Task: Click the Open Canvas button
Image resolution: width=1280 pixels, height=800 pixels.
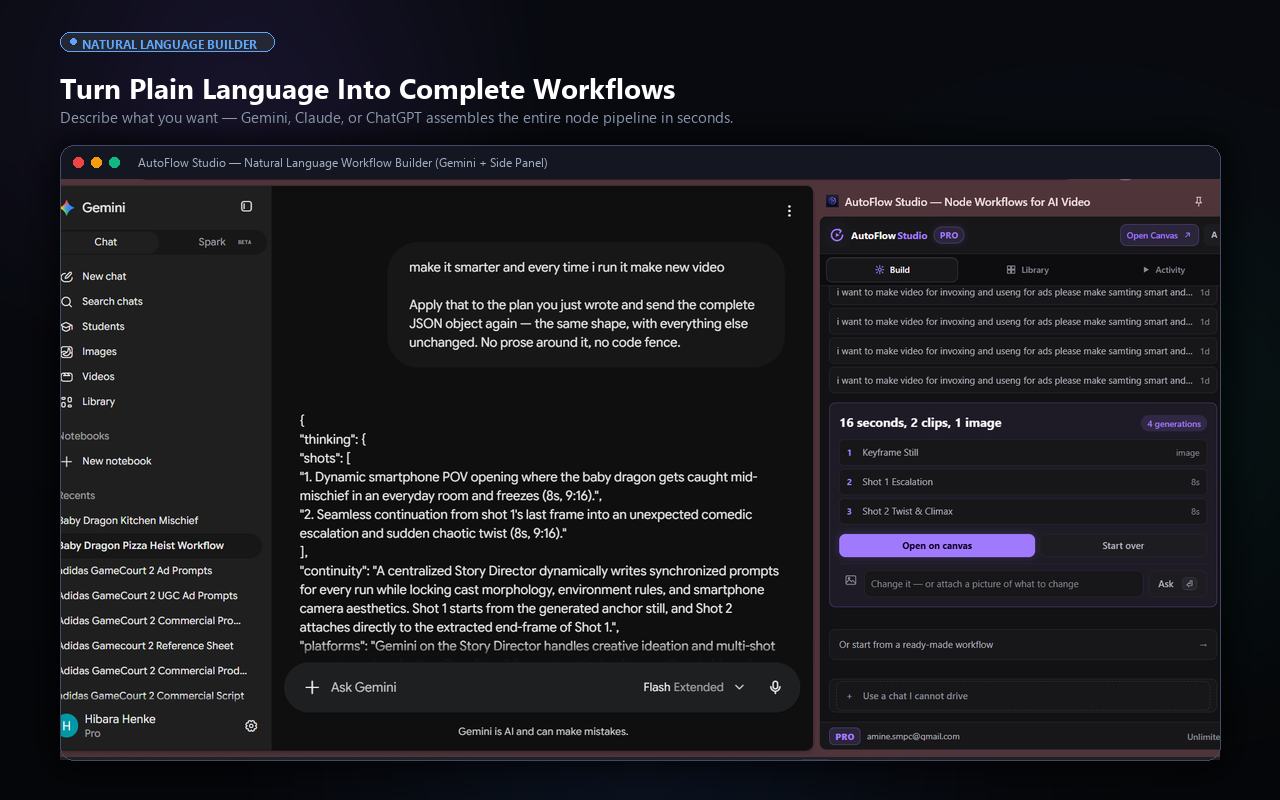Action: coord(1159,236)
